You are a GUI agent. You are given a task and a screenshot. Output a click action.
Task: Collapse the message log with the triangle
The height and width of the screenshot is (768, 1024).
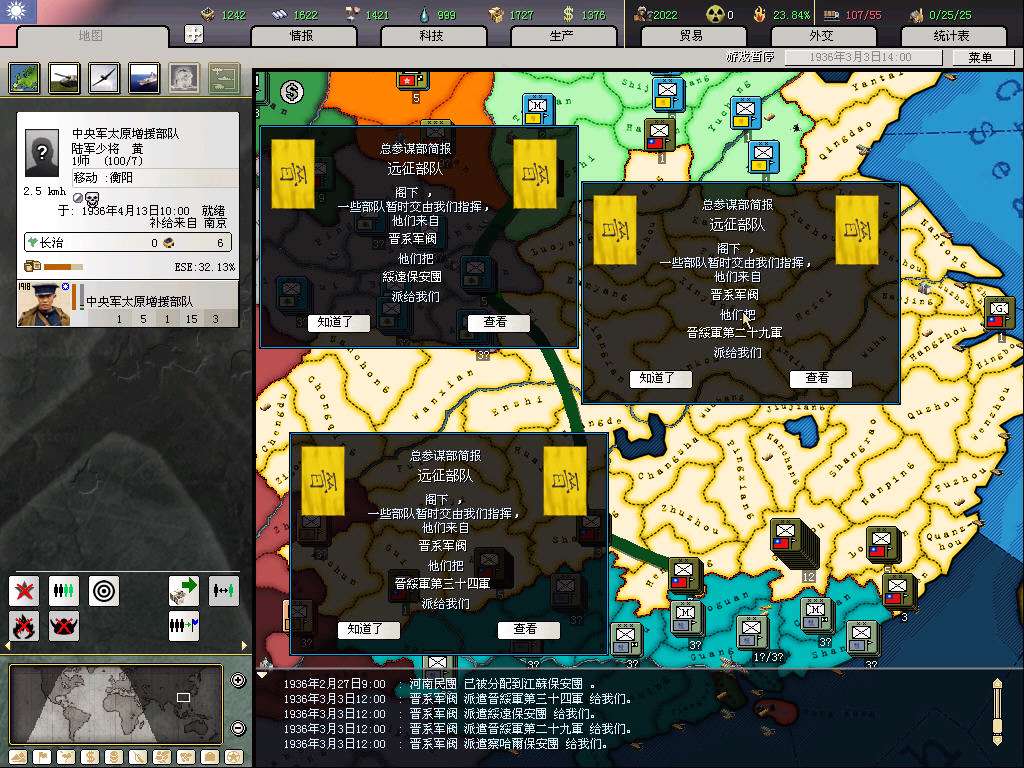click(x=262, y=674)
